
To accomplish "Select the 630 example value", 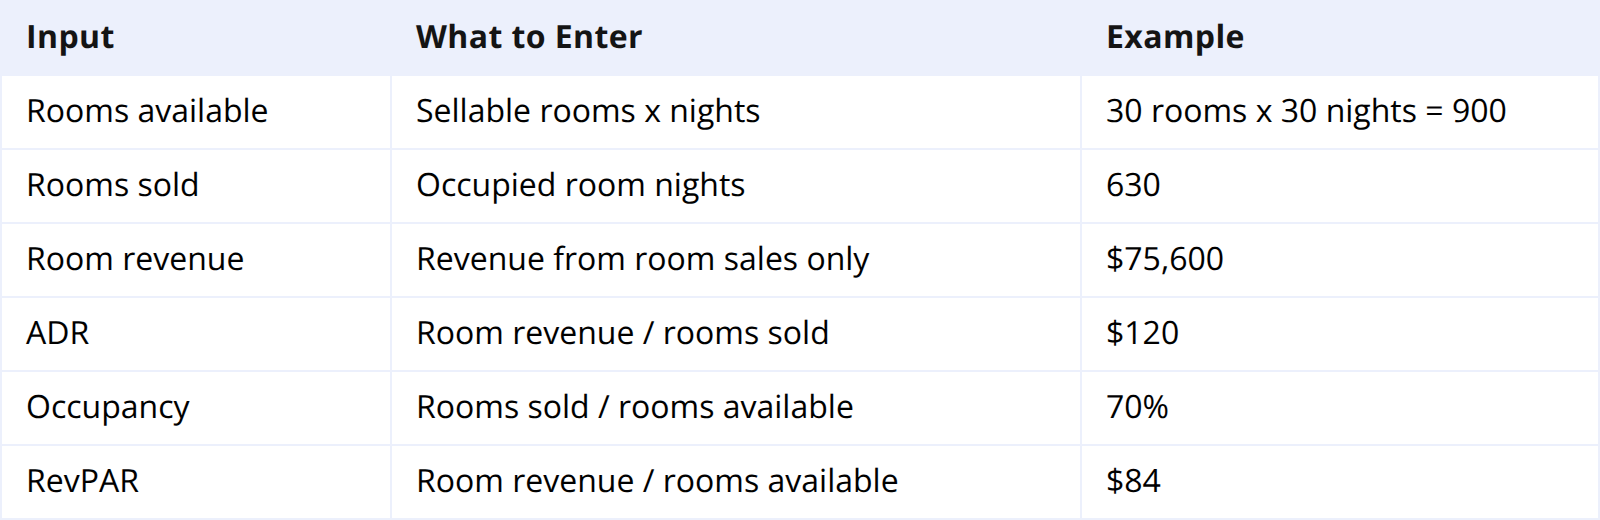I will point(1133,185).
